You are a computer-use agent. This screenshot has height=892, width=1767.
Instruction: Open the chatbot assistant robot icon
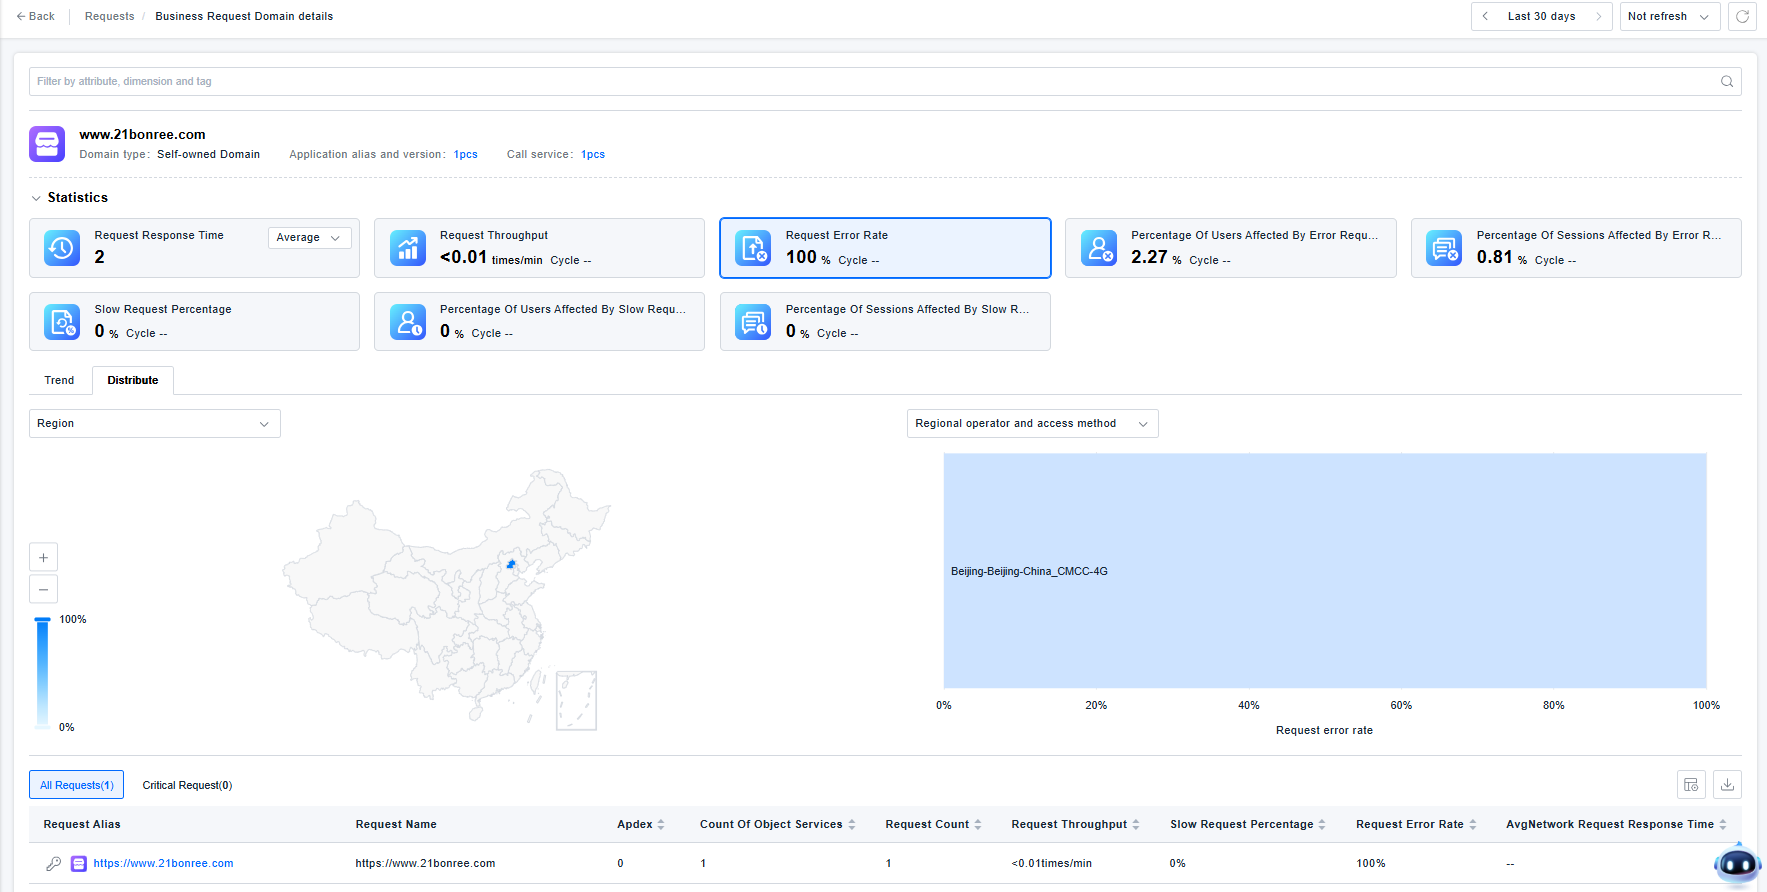(1736, 864)
